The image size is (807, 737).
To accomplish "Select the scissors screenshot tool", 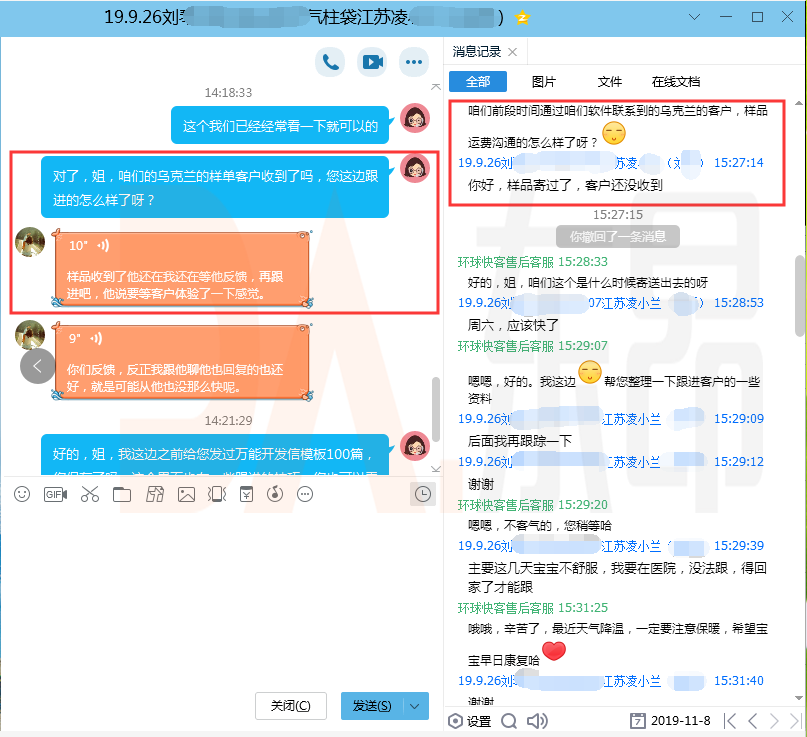I will [90, 494].
